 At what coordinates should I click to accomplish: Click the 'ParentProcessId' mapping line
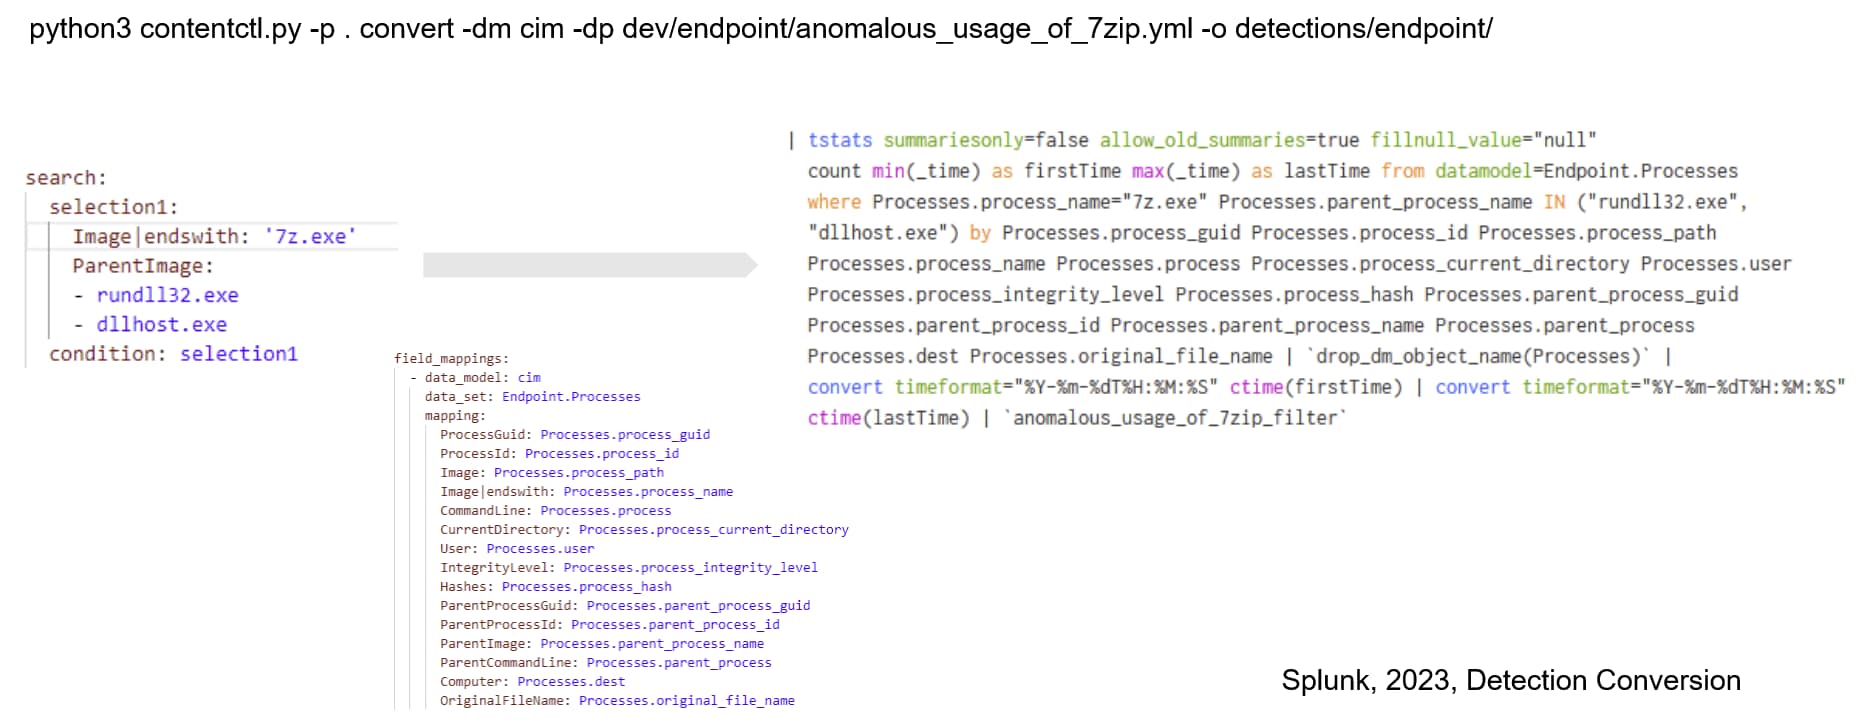tap(610, 625)
